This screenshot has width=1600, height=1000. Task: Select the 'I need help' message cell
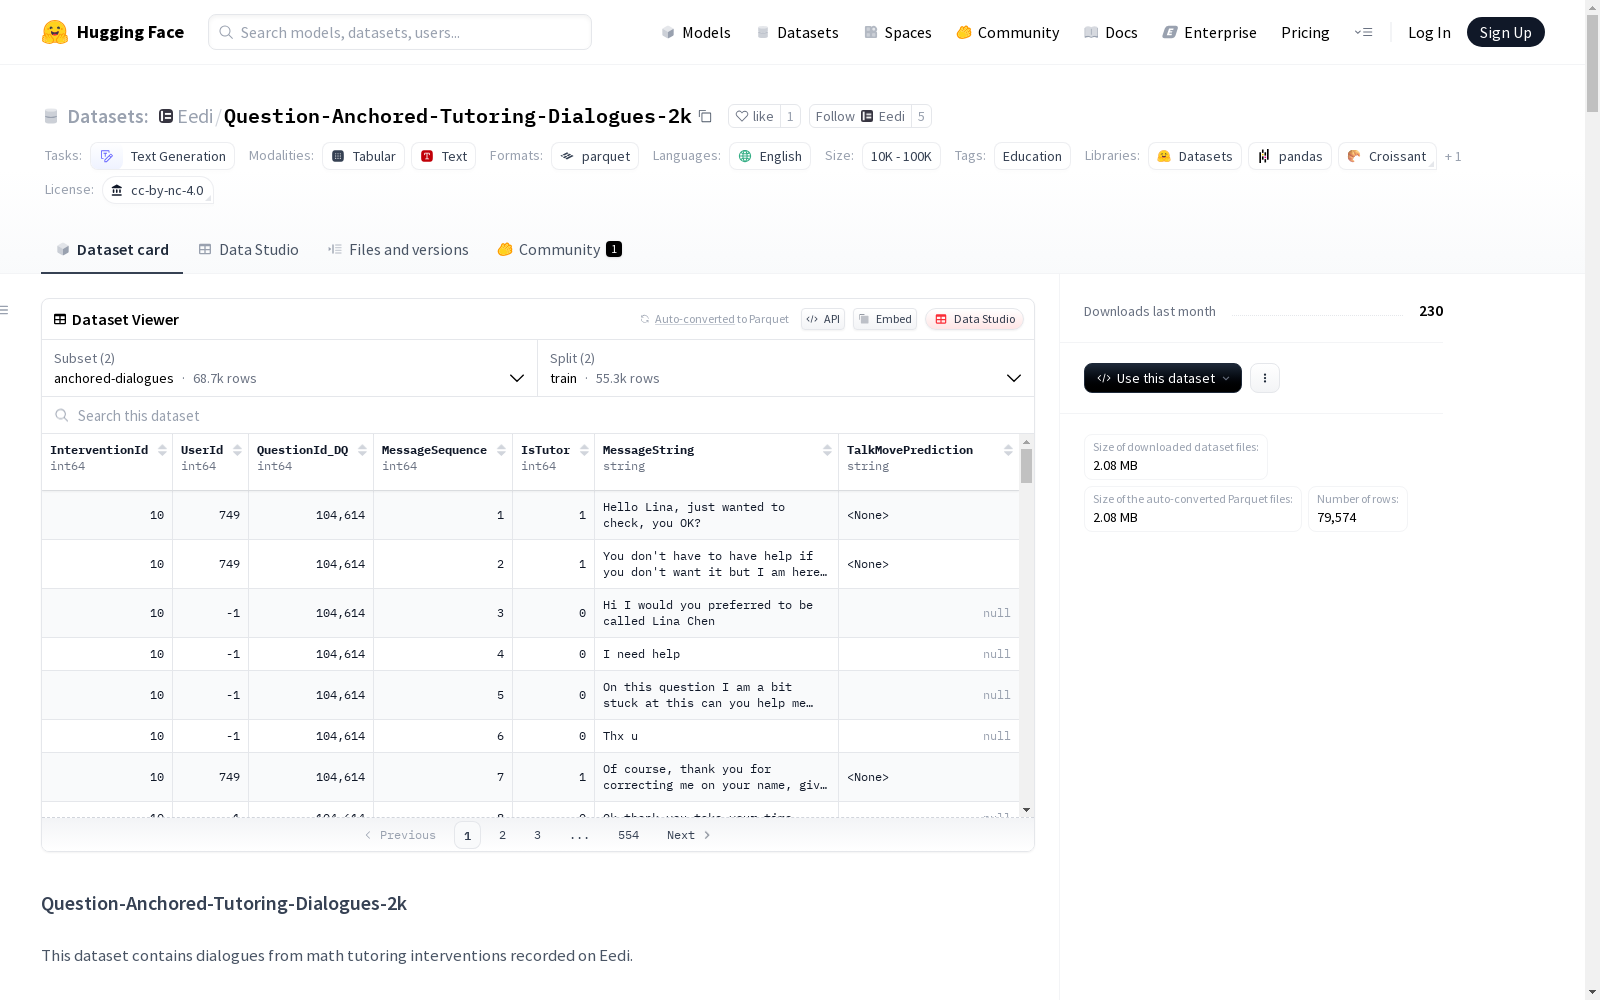tap(716, 654)
